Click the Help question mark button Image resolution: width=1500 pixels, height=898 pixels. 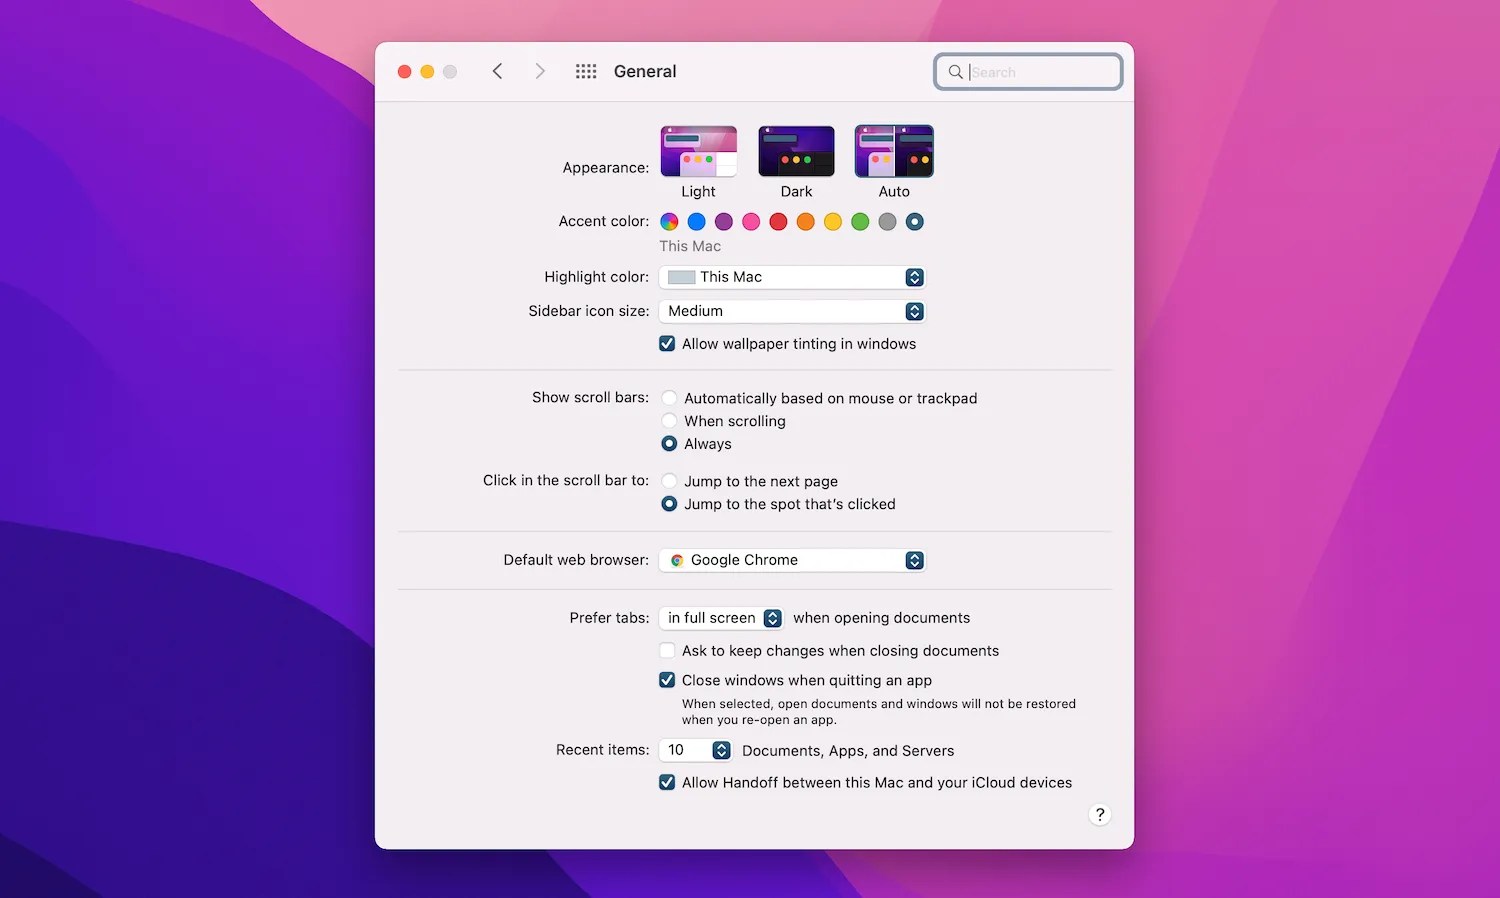point(1100,814)
